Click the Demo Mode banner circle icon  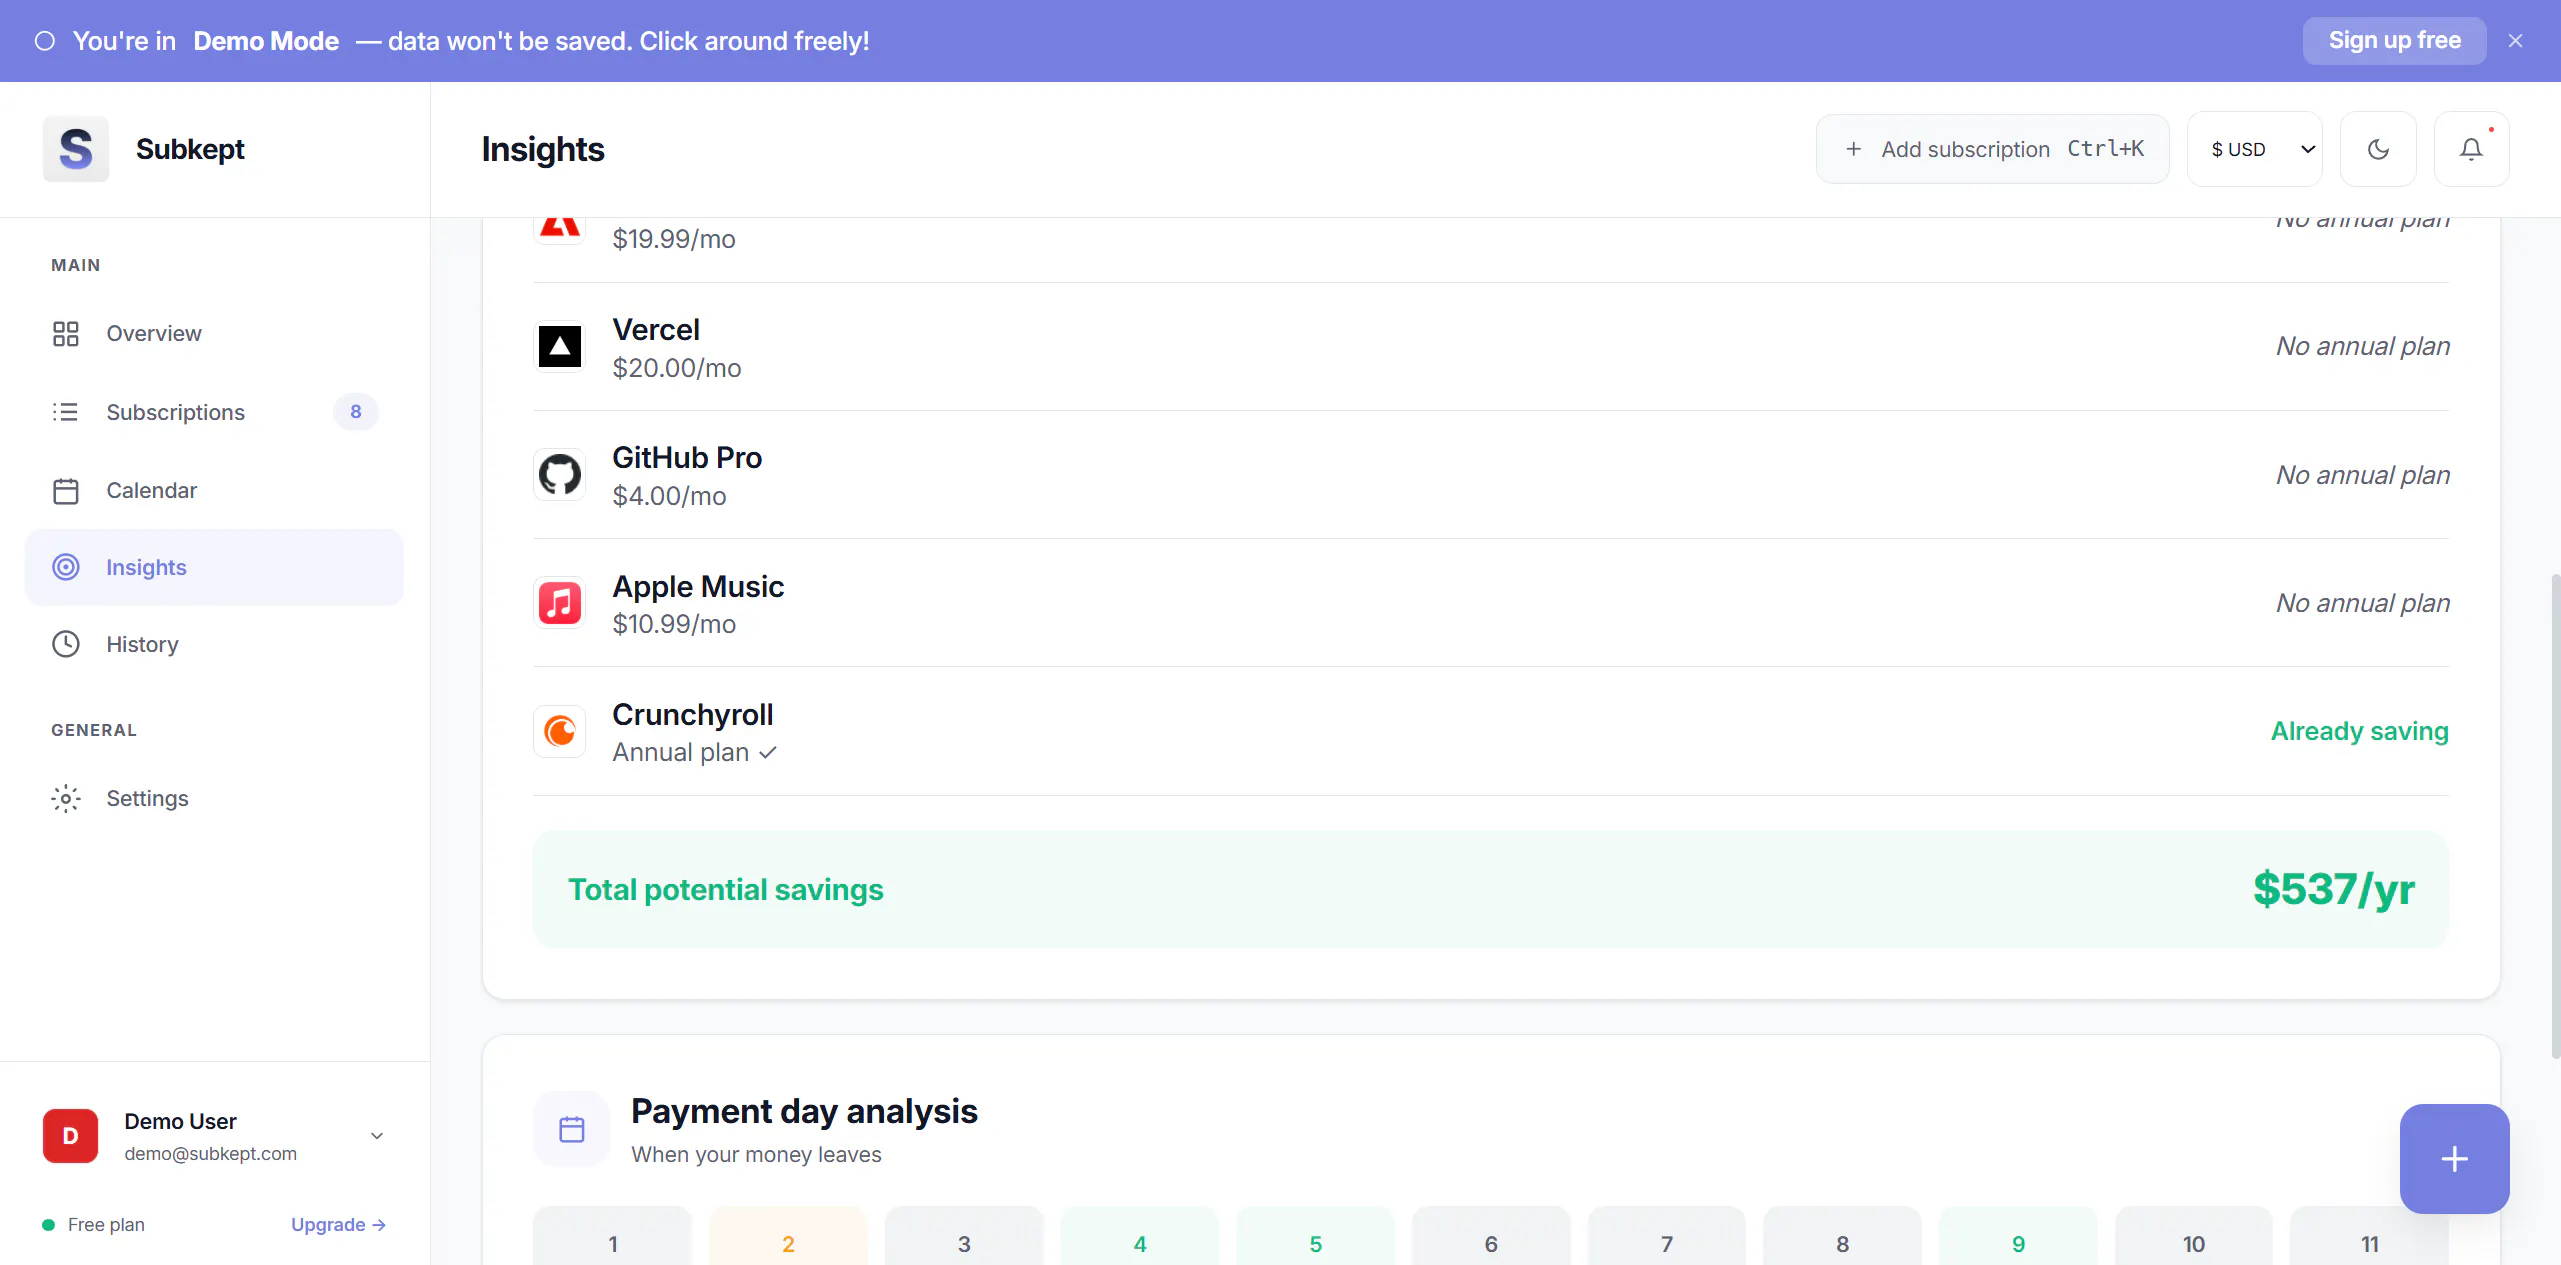pyautogui.click(x=45, y=41)
